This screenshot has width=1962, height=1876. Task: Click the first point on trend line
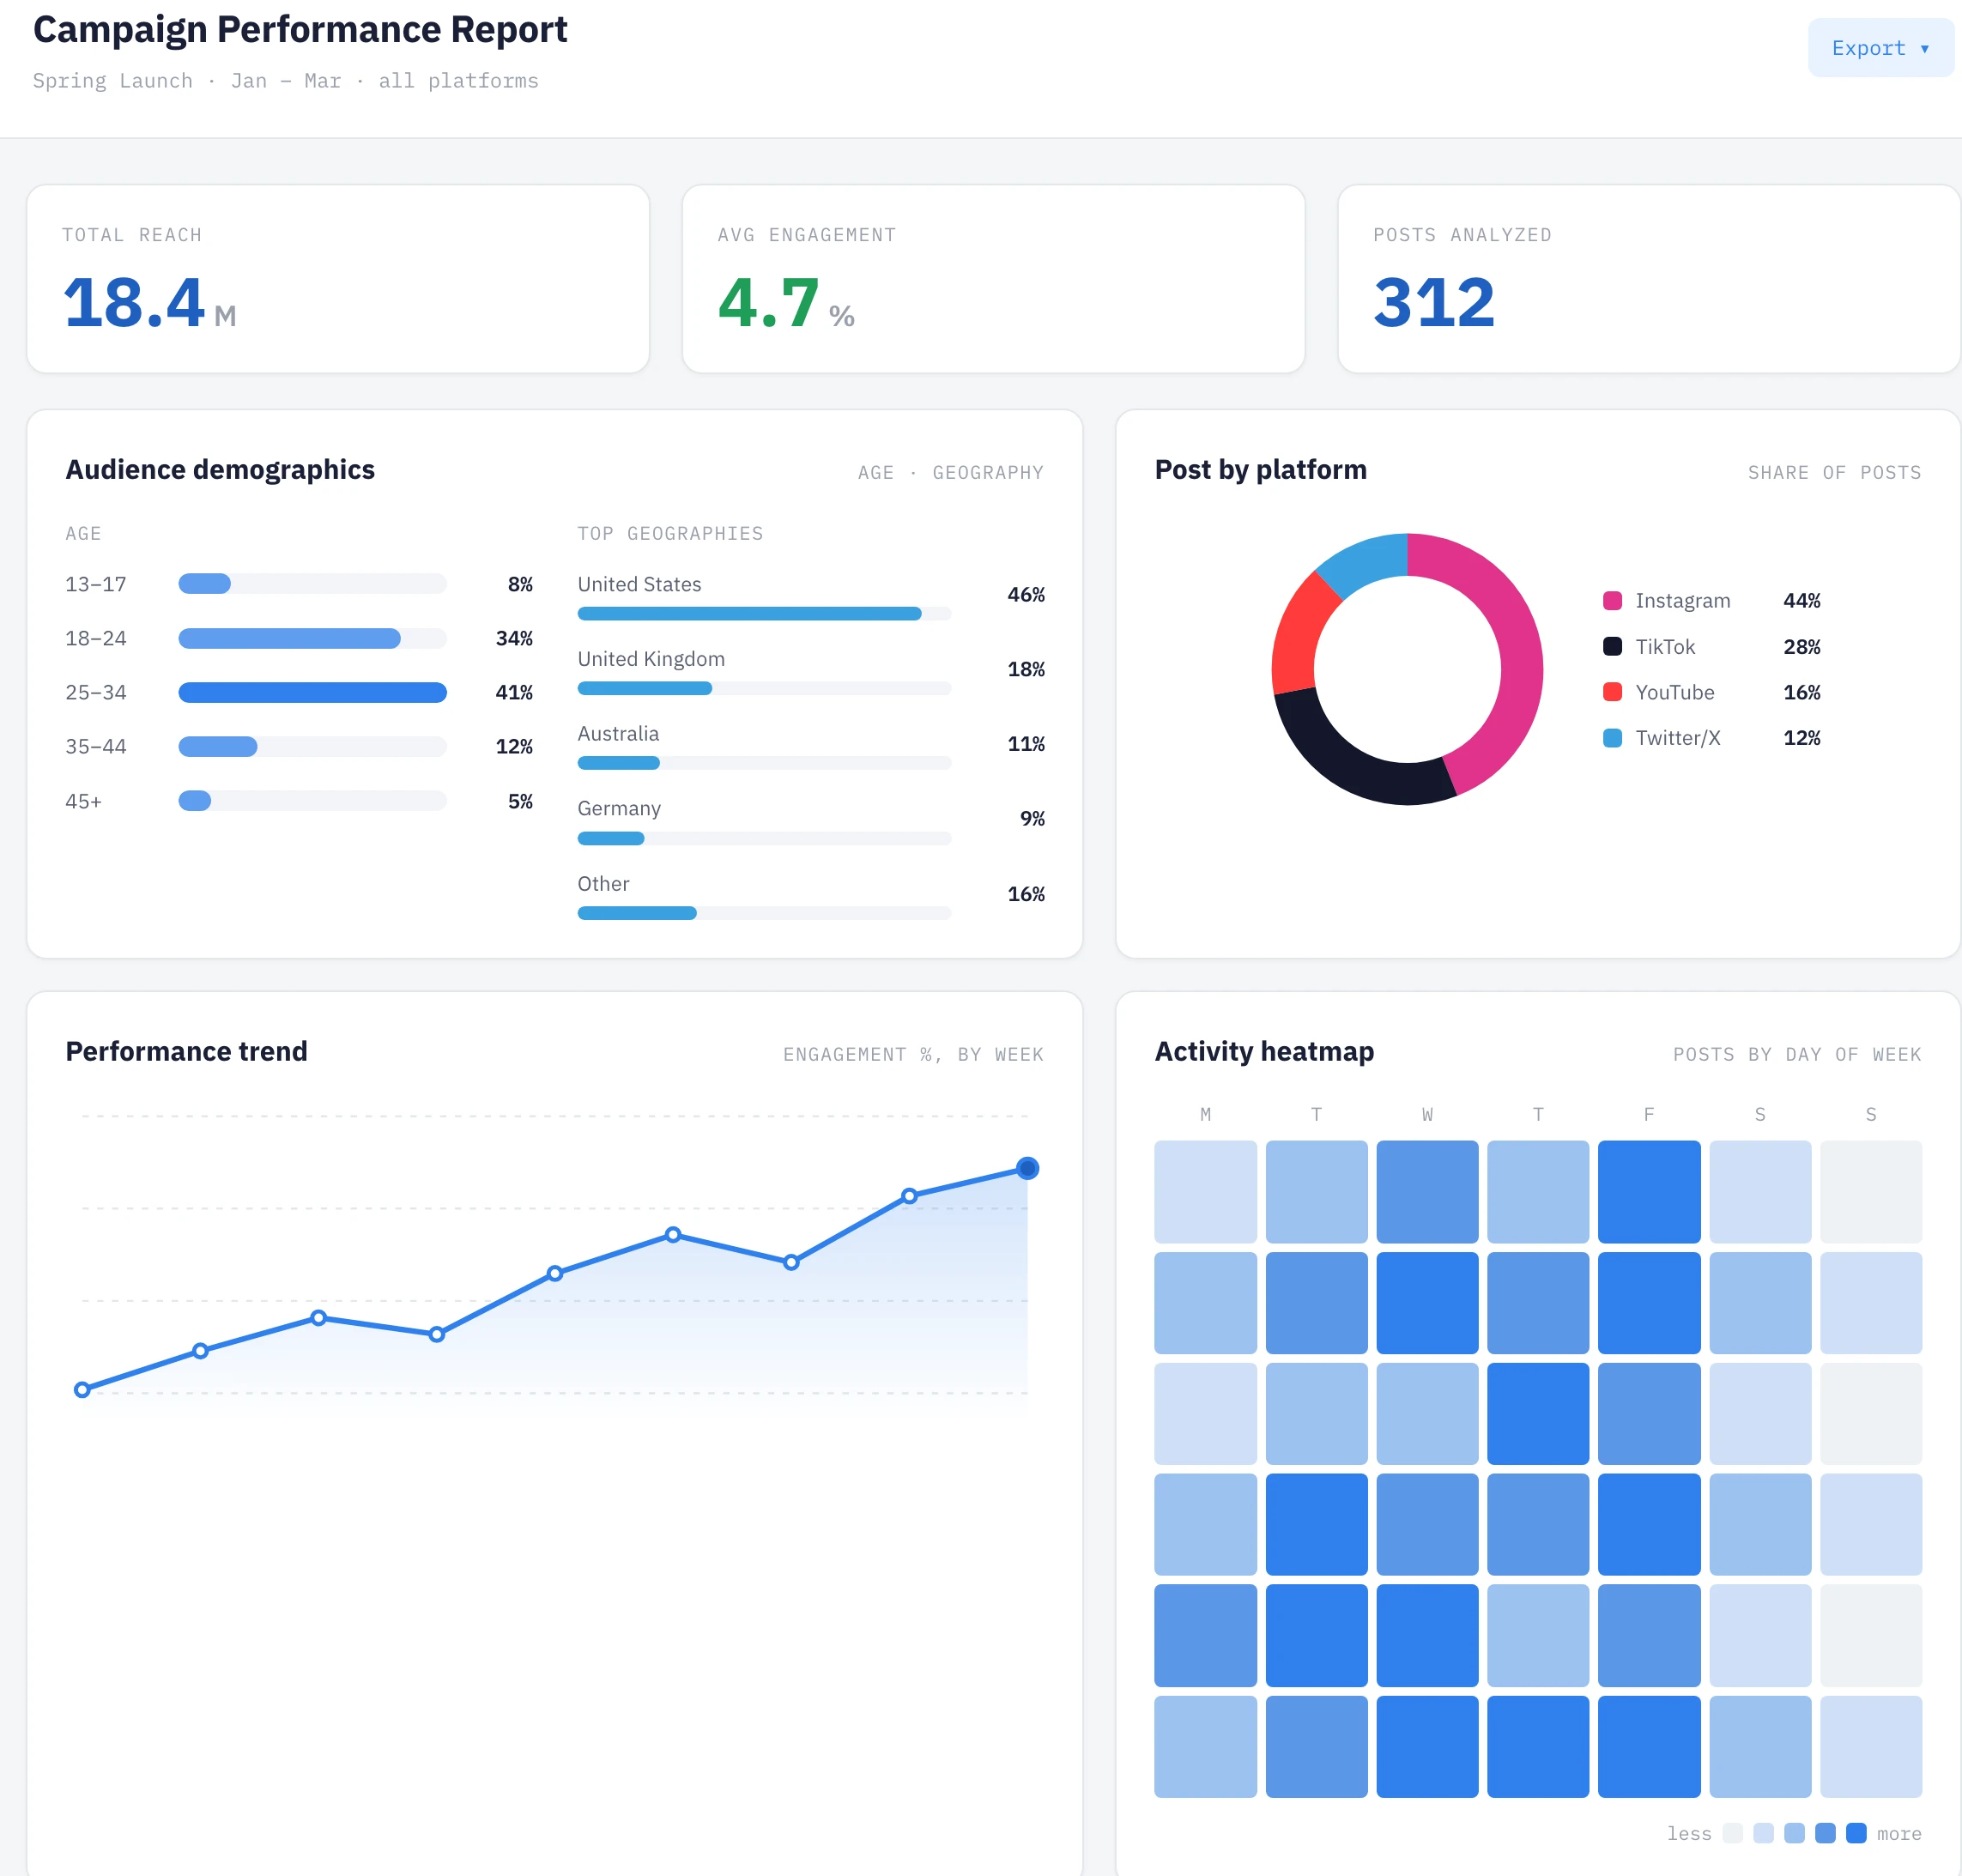tap(82, 1389)
